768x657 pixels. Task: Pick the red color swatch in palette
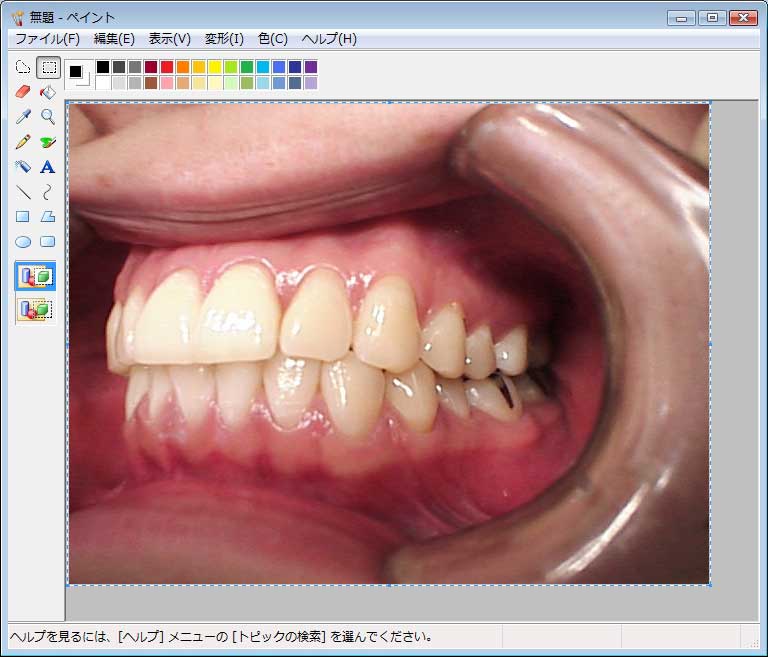pyautogui.click(x=167, y=67)
